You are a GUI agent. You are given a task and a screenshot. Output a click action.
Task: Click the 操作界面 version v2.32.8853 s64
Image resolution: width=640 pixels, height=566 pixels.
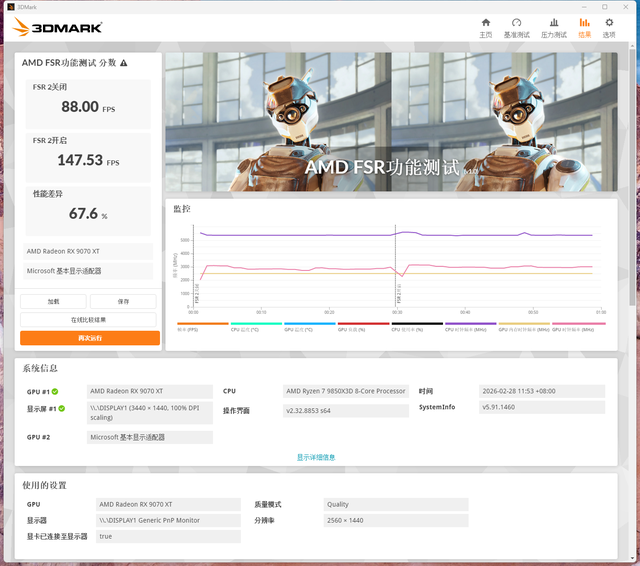pyautogui.click(x=346, y=411)
